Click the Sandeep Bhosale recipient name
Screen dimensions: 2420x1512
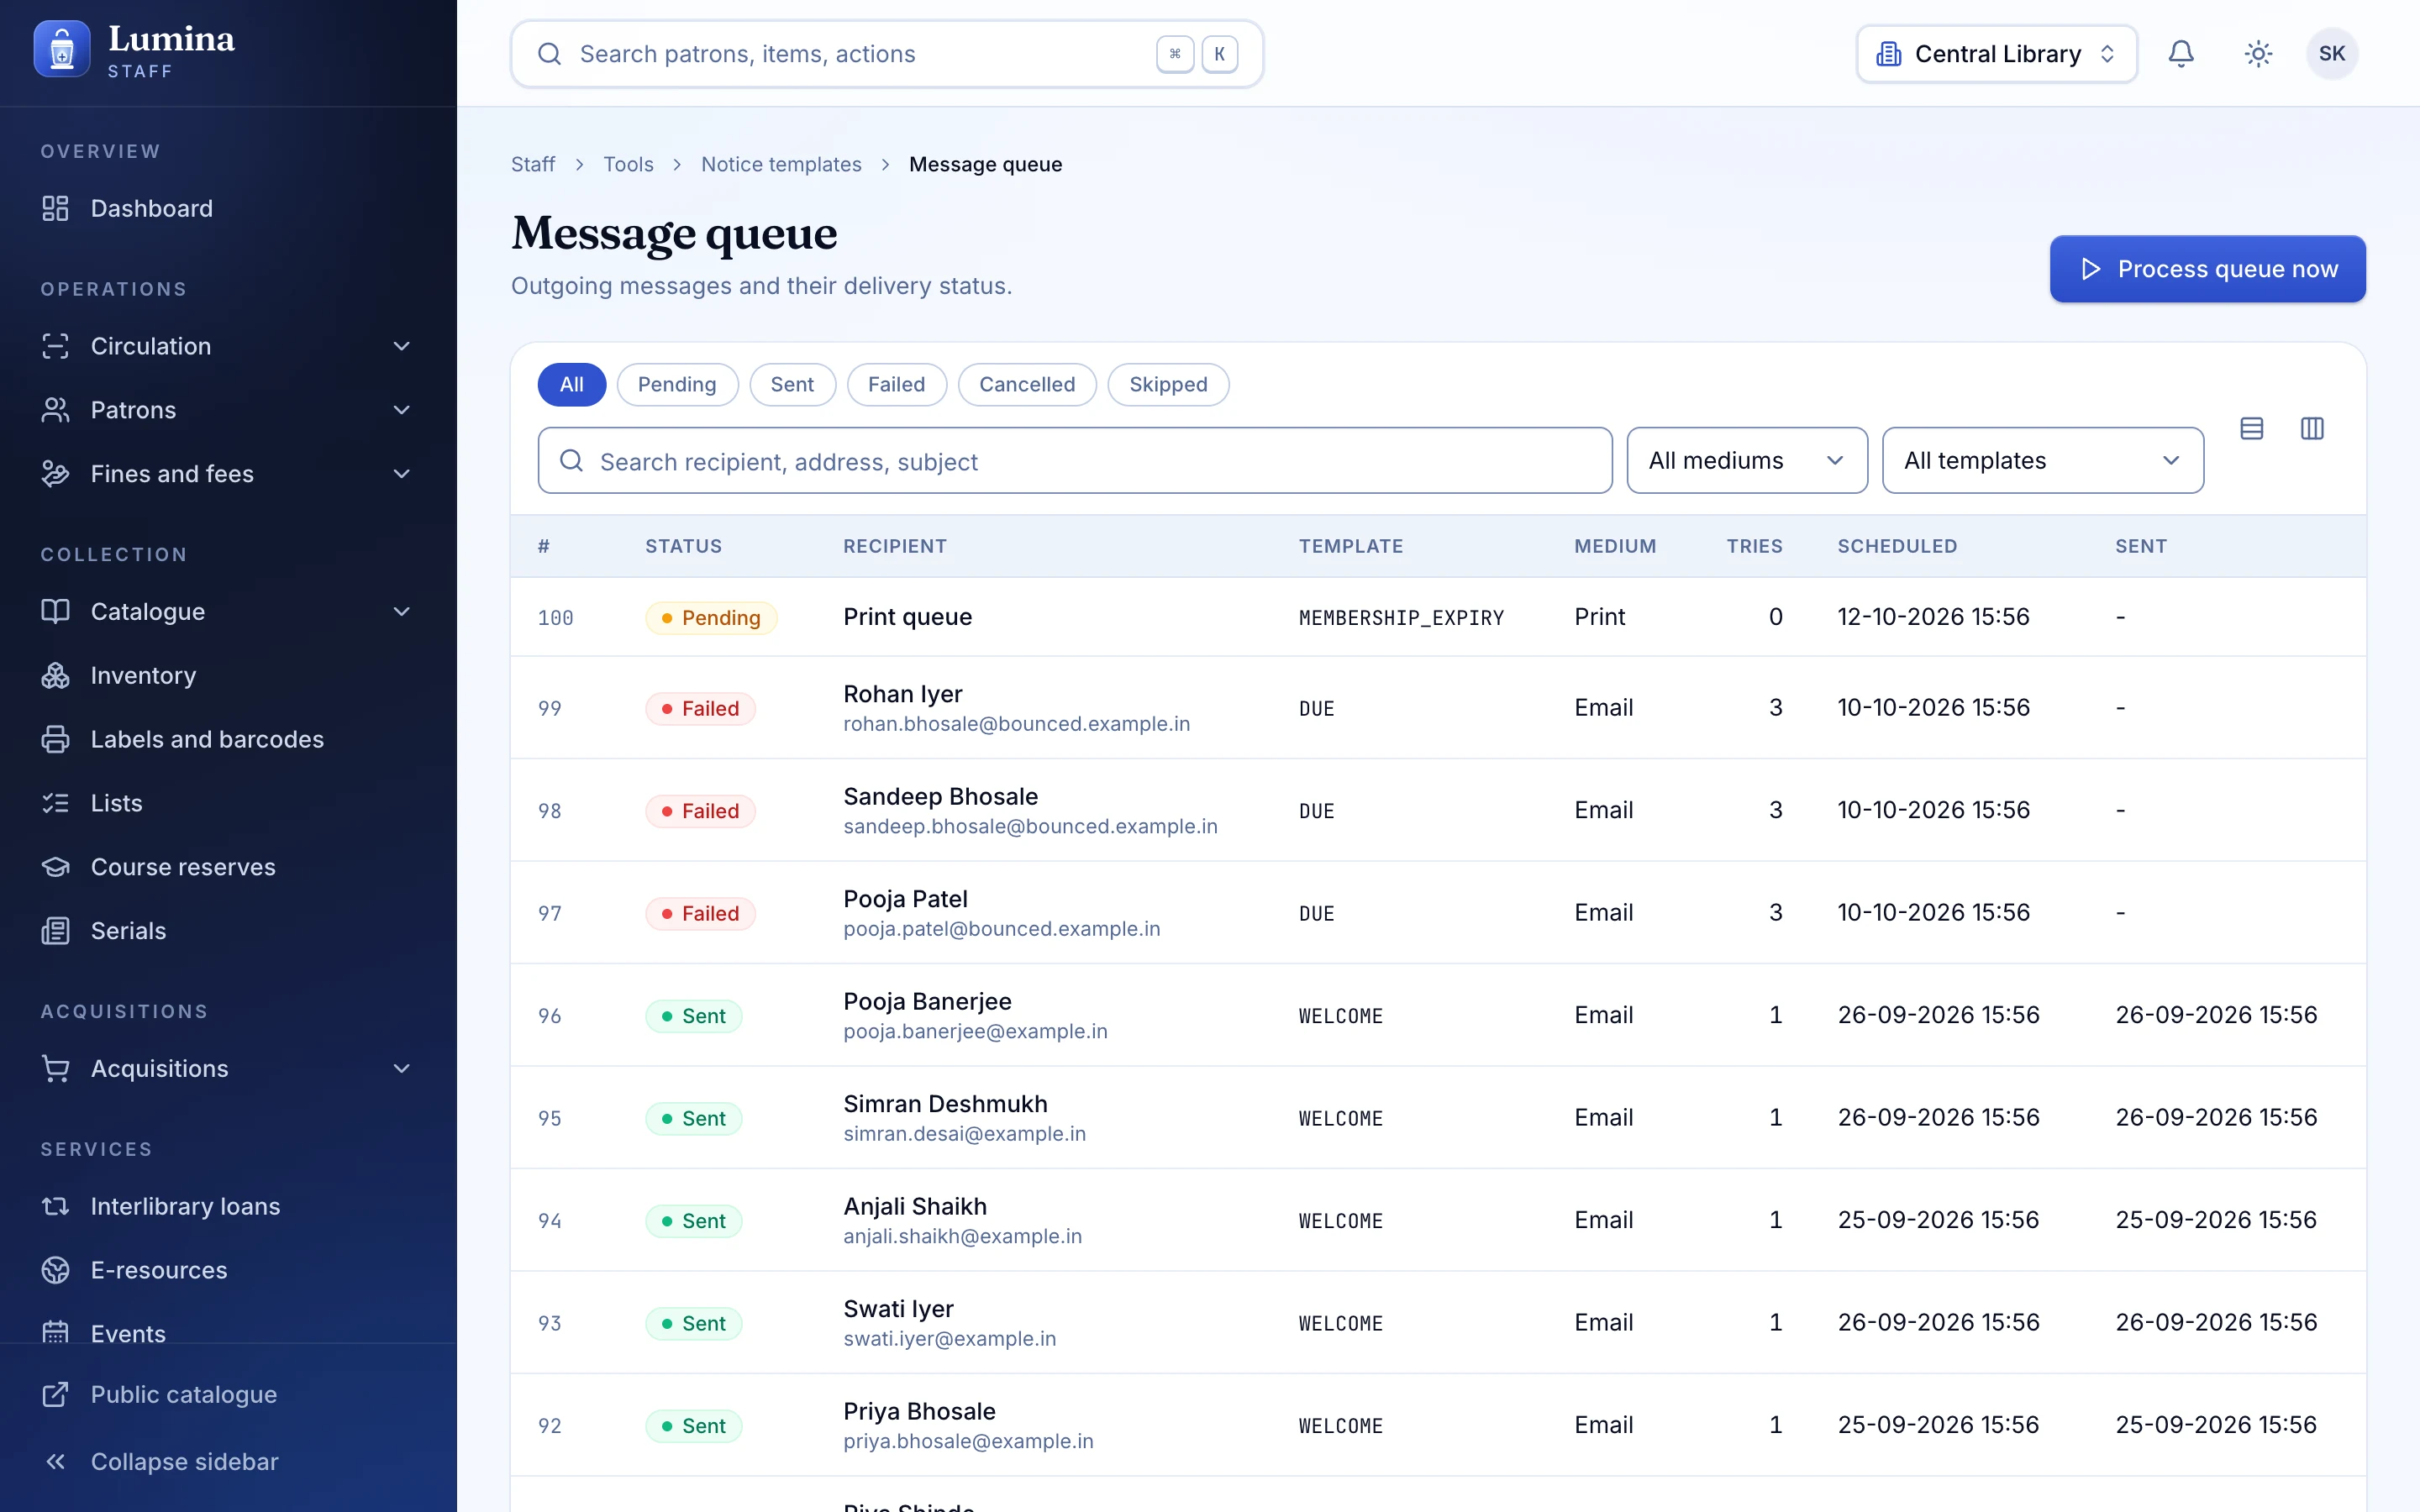coord(940,796)
